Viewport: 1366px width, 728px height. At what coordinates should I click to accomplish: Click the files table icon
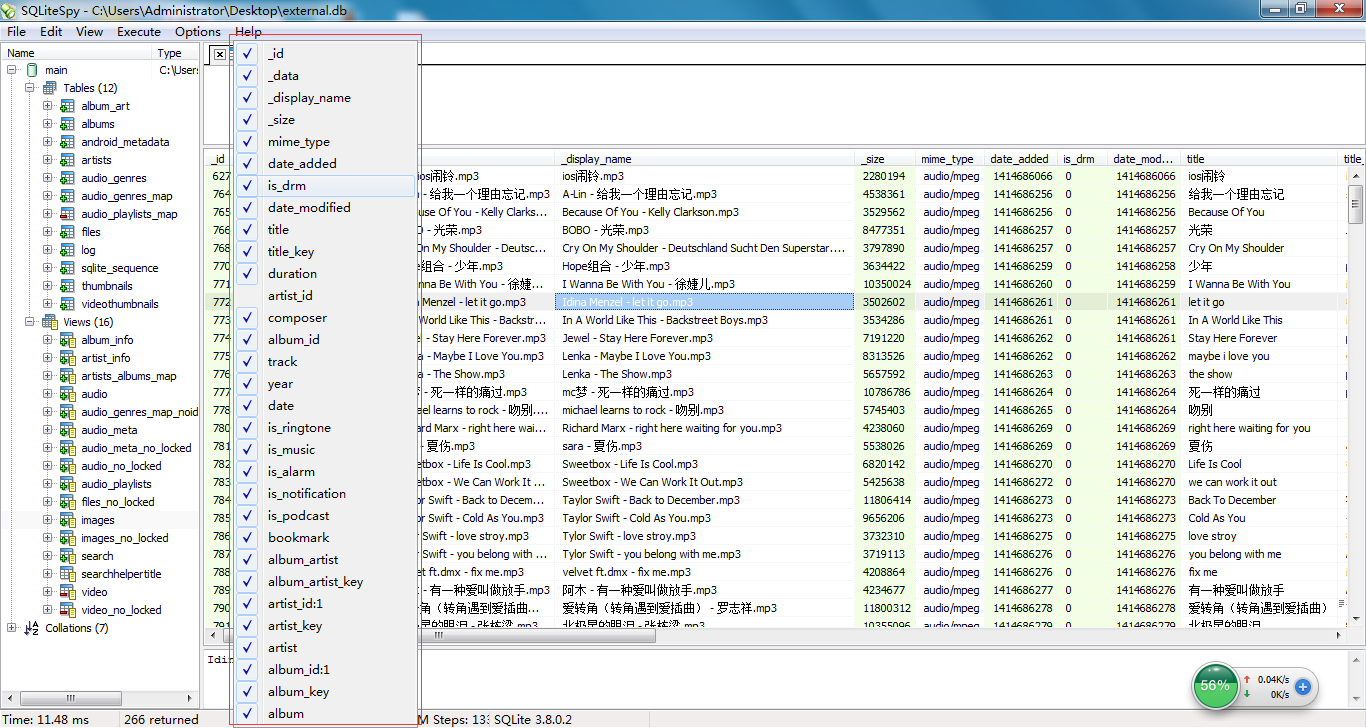click(67, 232)
